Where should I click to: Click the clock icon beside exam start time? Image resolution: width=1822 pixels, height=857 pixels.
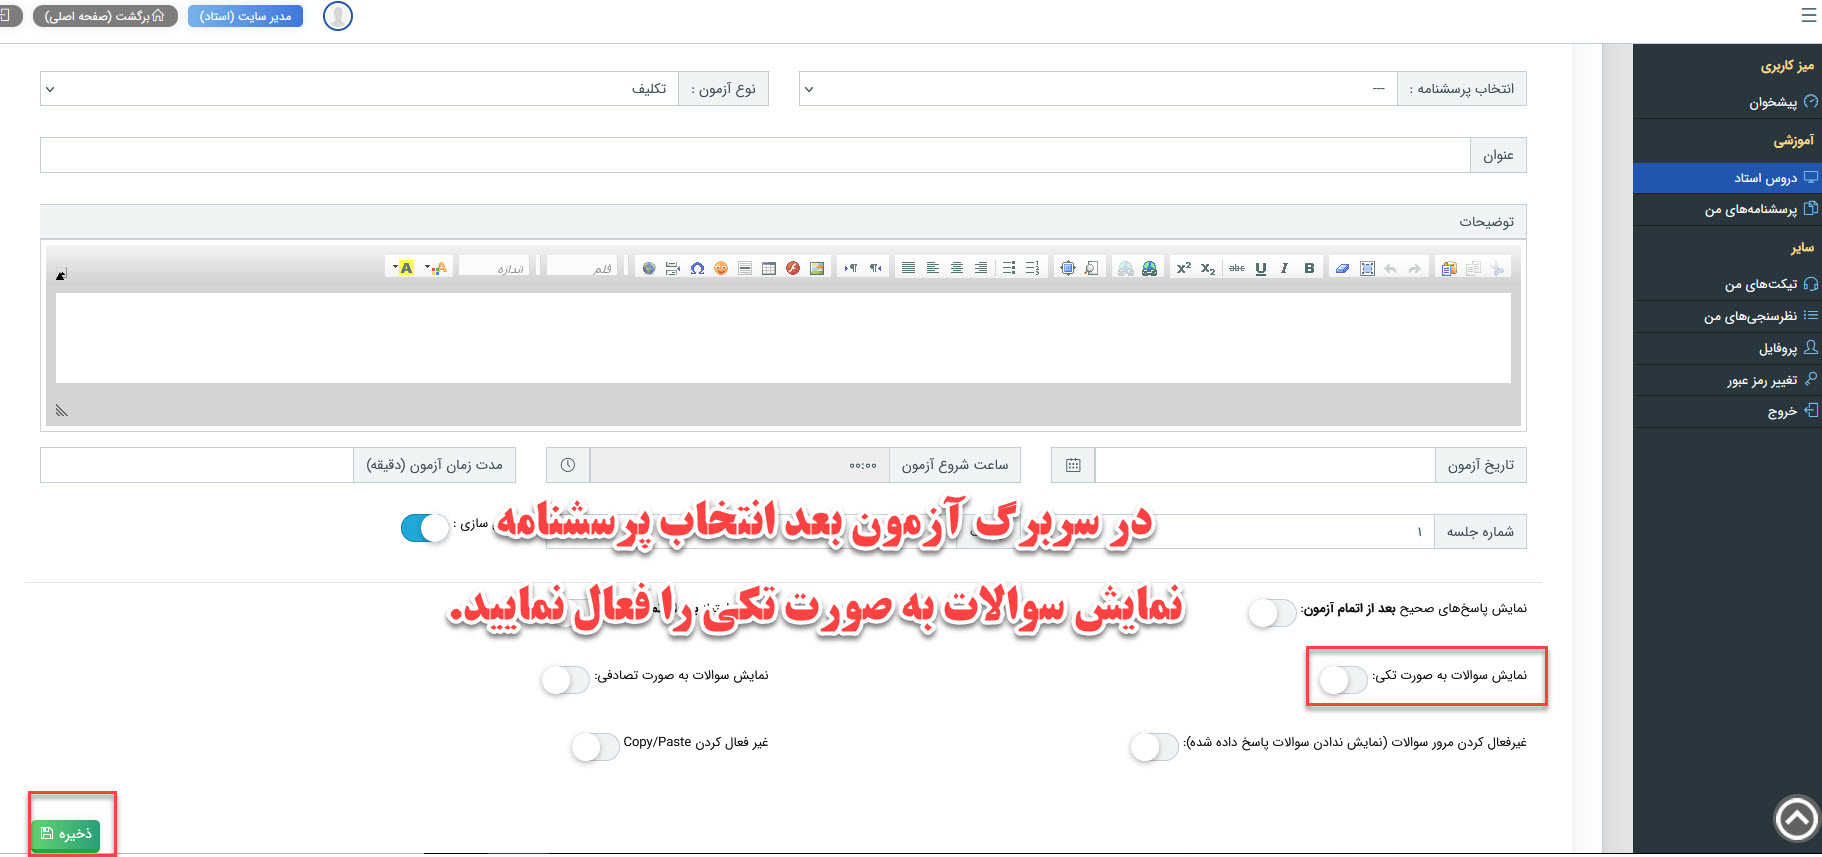[x=568, y=465]
